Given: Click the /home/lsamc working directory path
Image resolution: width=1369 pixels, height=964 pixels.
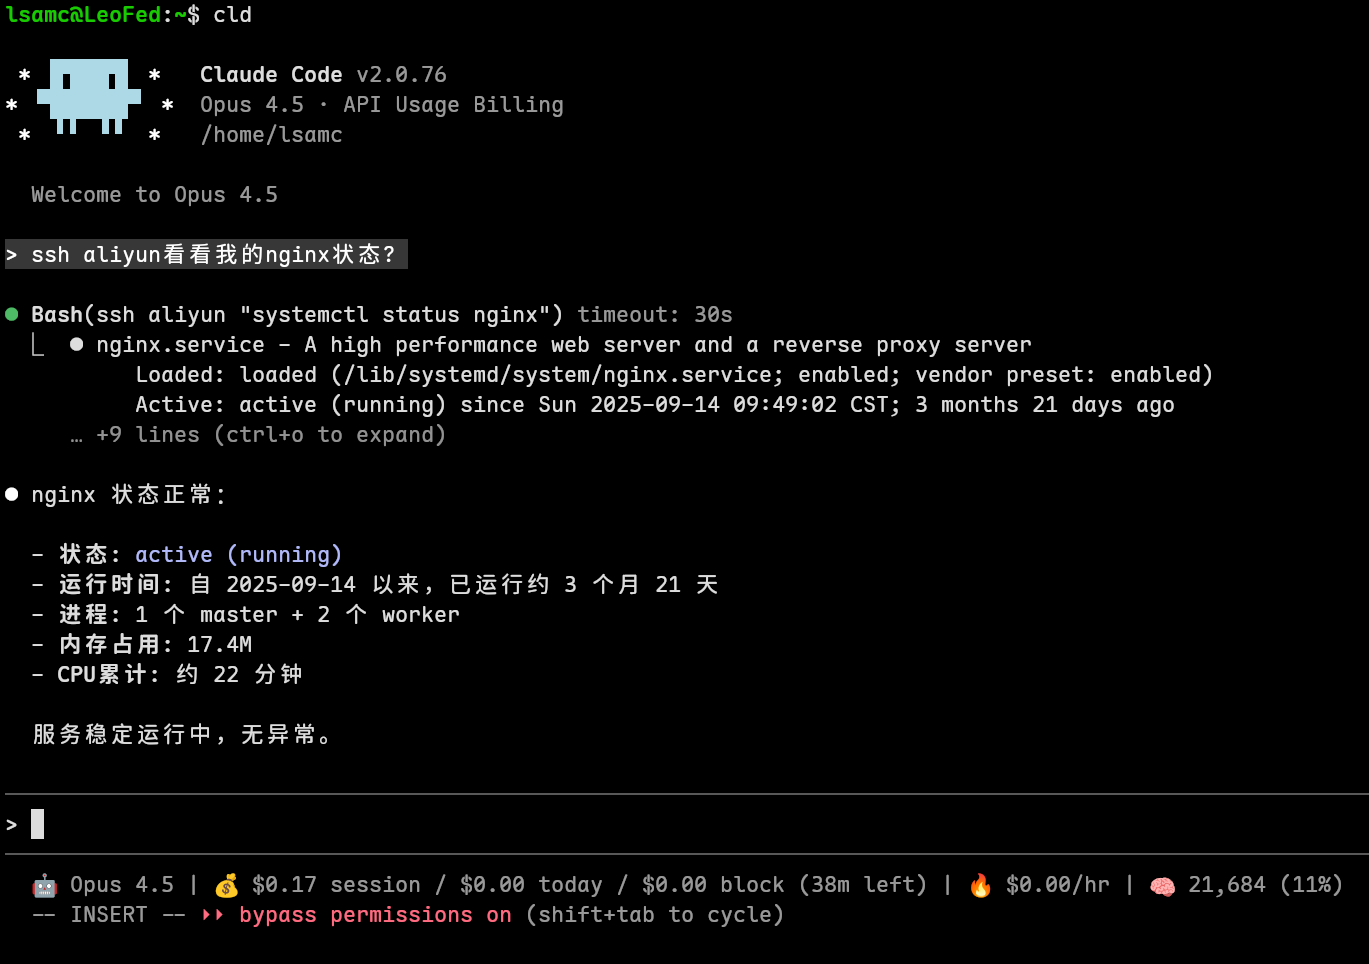Looking at the screenshot, I should tap(271, 135).
